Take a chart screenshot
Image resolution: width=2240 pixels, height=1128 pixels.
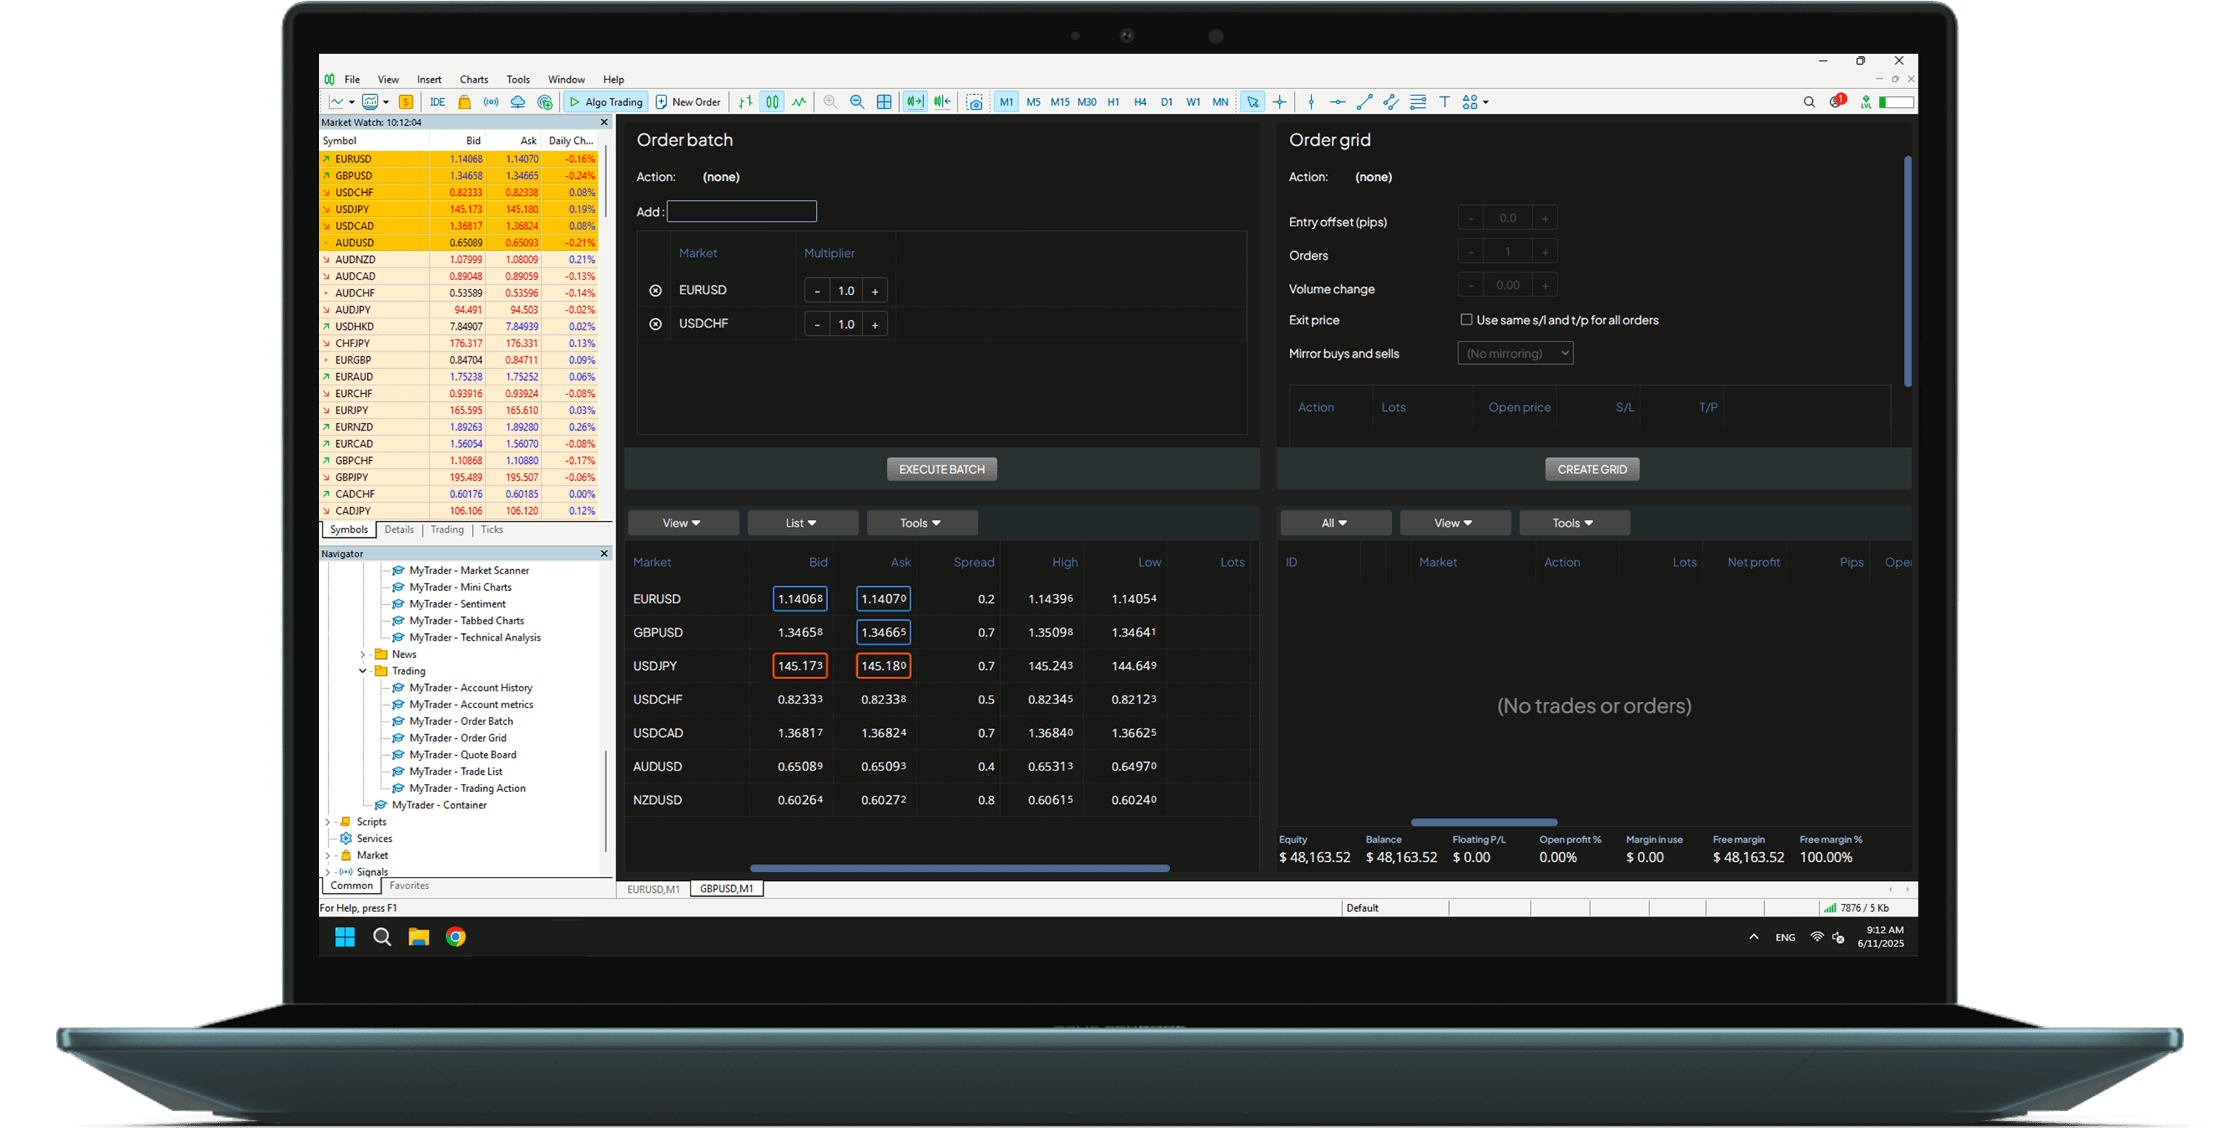(x=975, y=101)
